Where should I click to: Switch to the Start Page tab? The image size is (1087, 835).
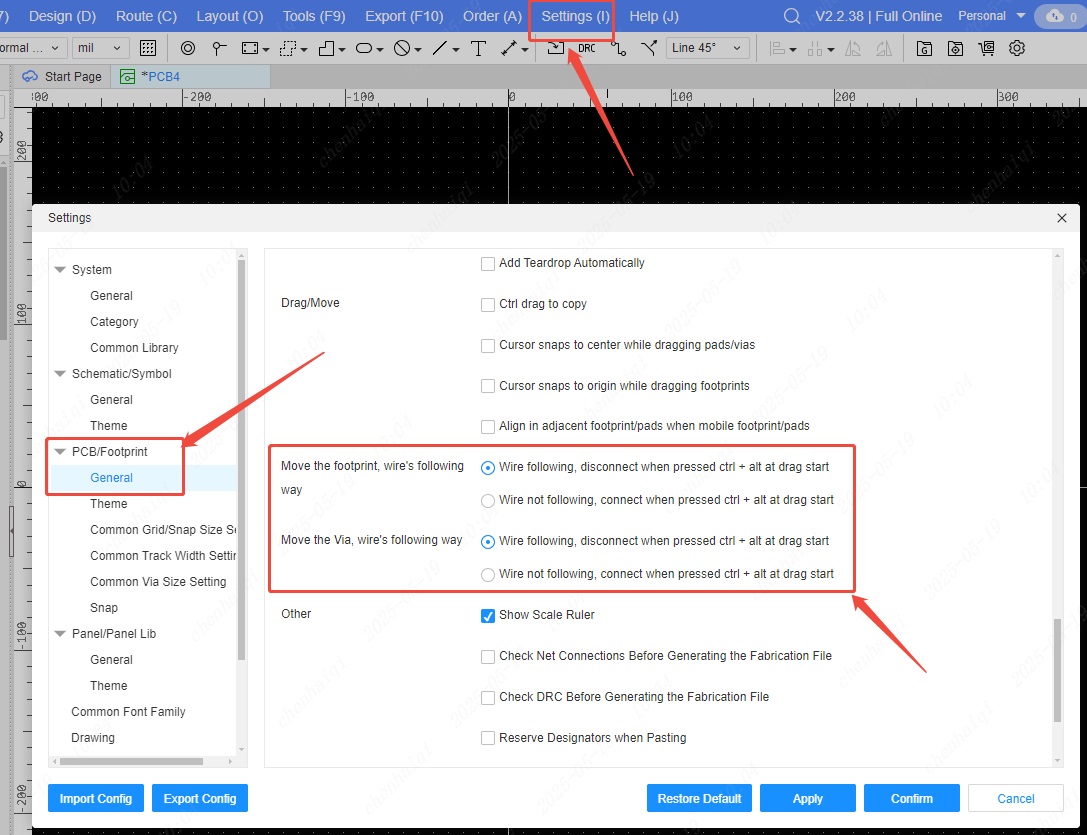(x=62, y=76)
